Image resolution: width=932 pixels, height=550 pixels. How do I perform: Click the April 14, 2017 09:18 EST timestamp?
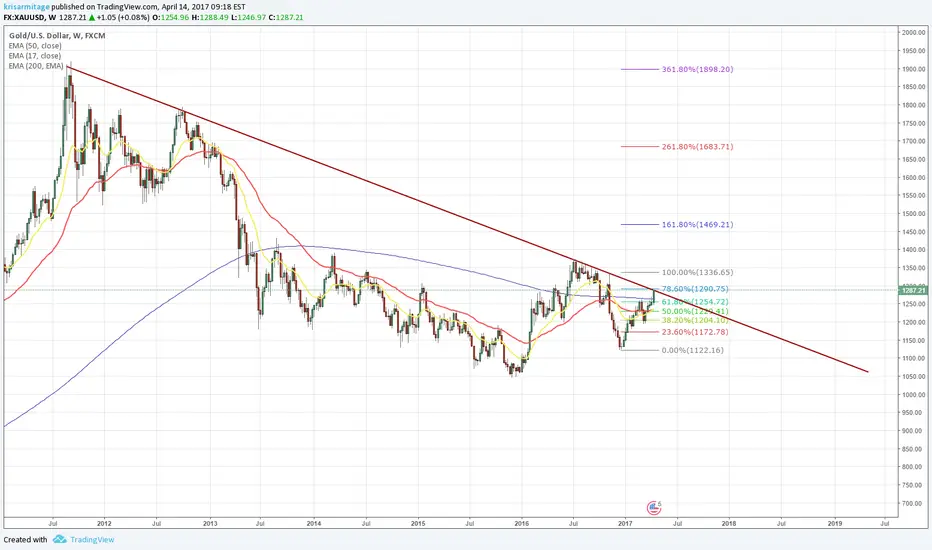pyautogui.click(x=203, y=7)
